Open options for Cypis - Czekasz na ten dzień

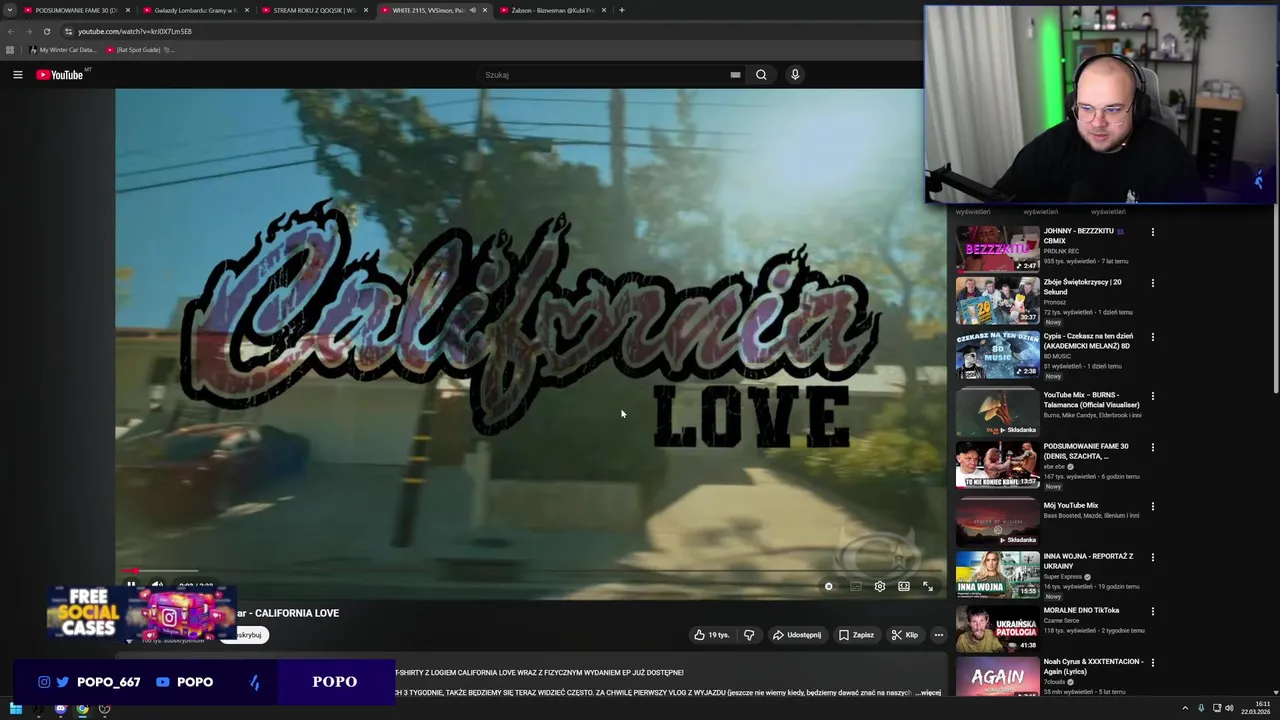1152,337
